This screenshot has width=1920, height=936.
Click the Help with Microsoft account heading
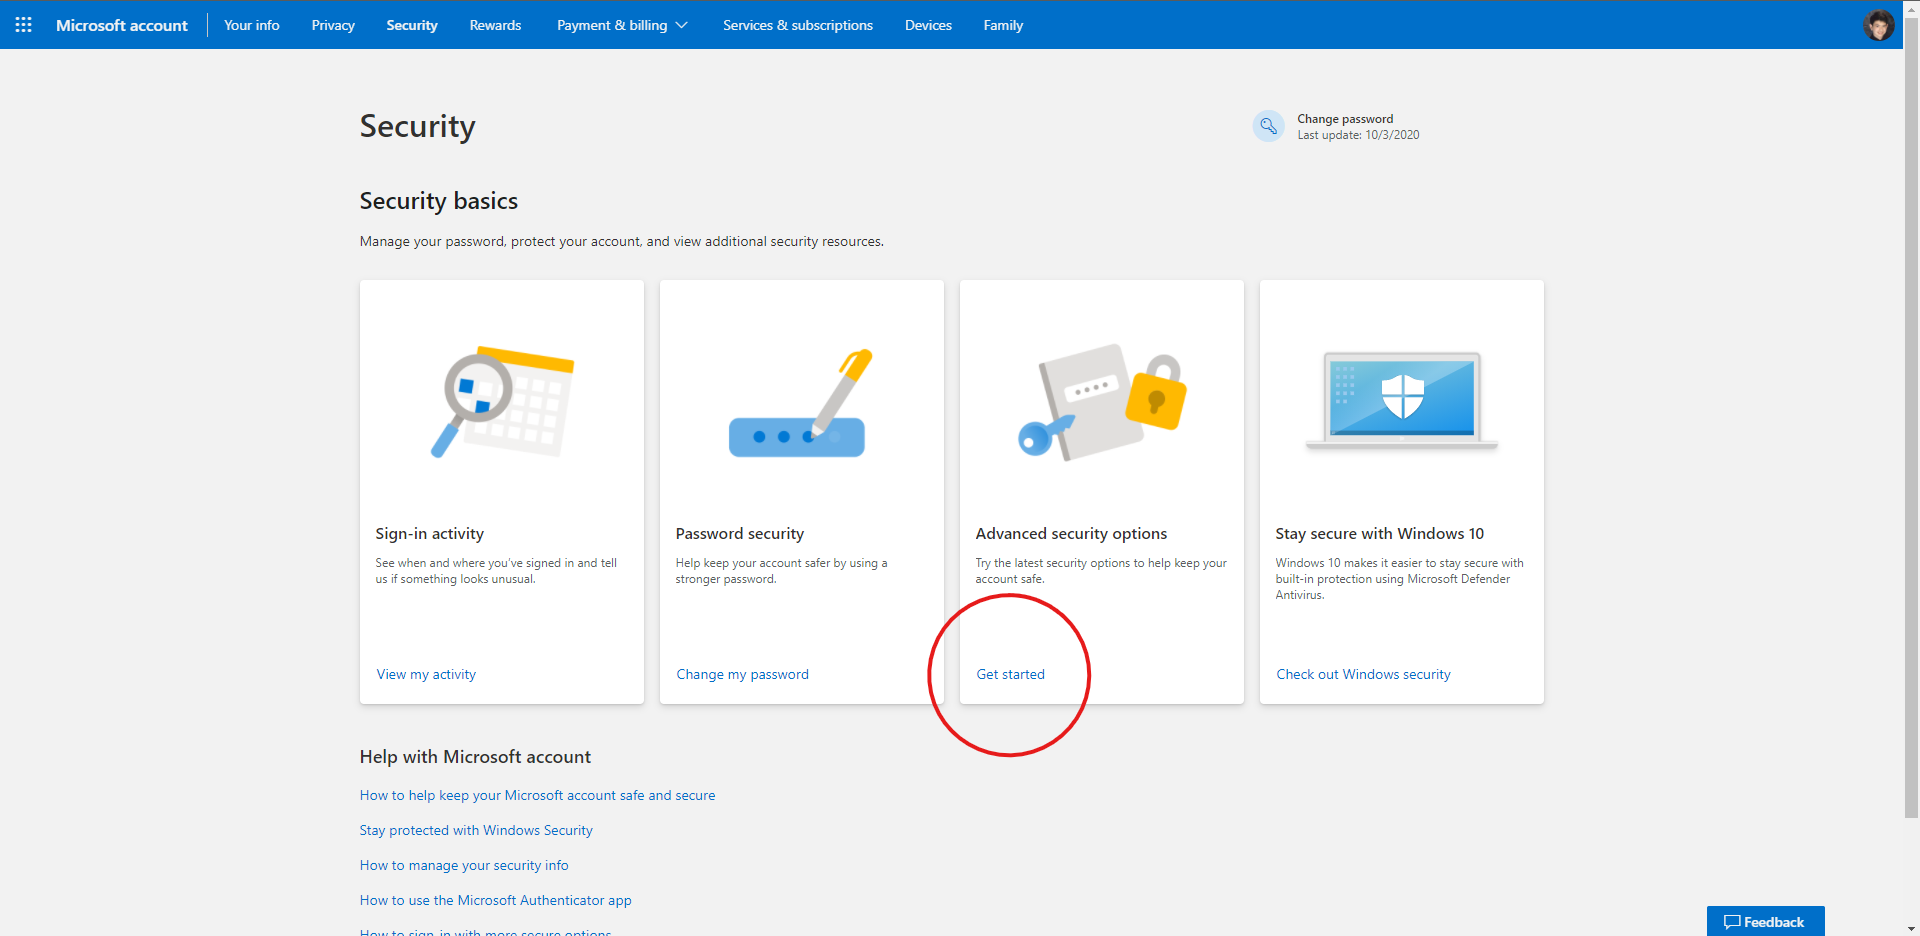pyautogui.click(x=475, y=757)
